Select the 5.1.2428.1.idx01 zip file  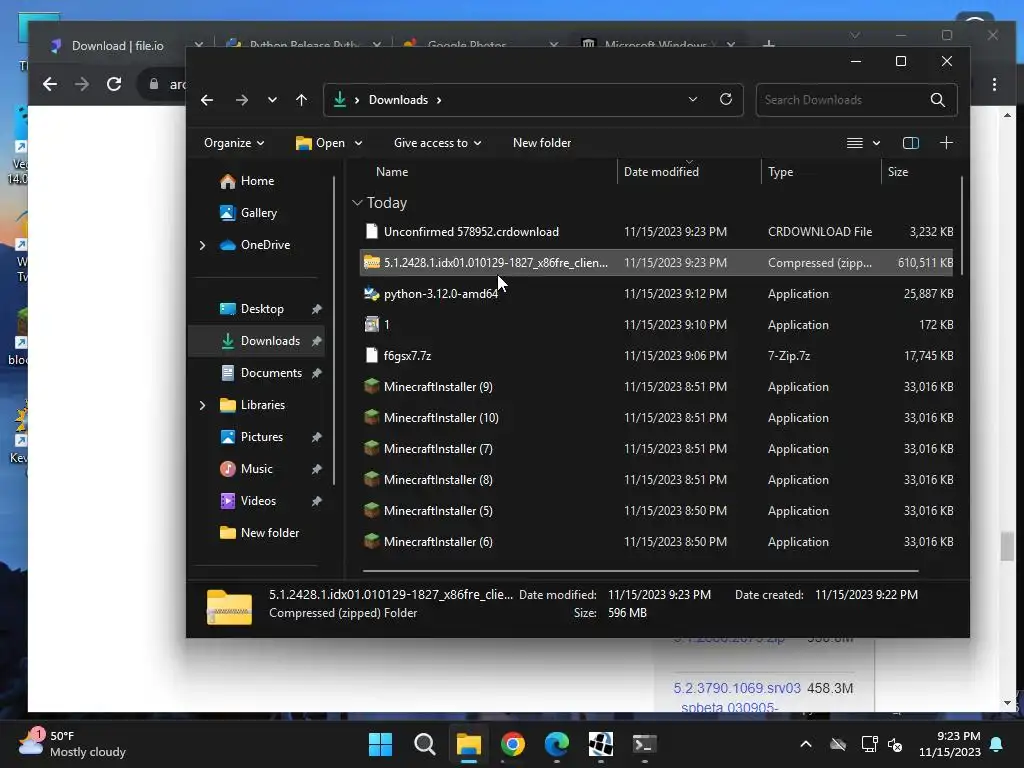coord(656,263)
